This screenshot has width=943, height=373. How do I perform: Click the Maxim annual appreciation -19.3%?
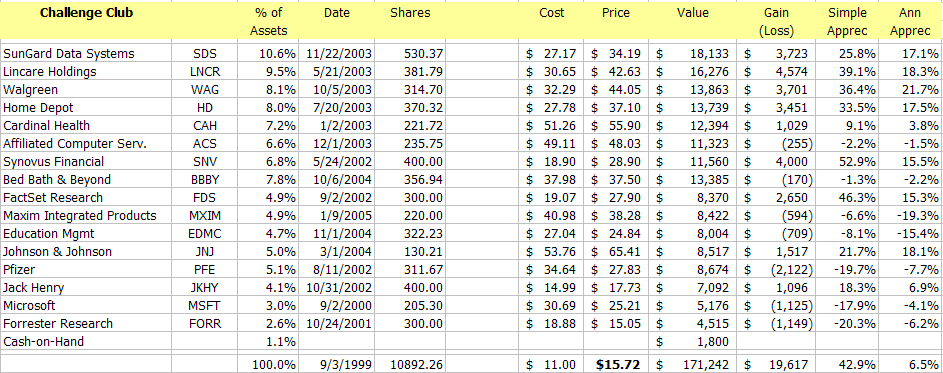911,215
